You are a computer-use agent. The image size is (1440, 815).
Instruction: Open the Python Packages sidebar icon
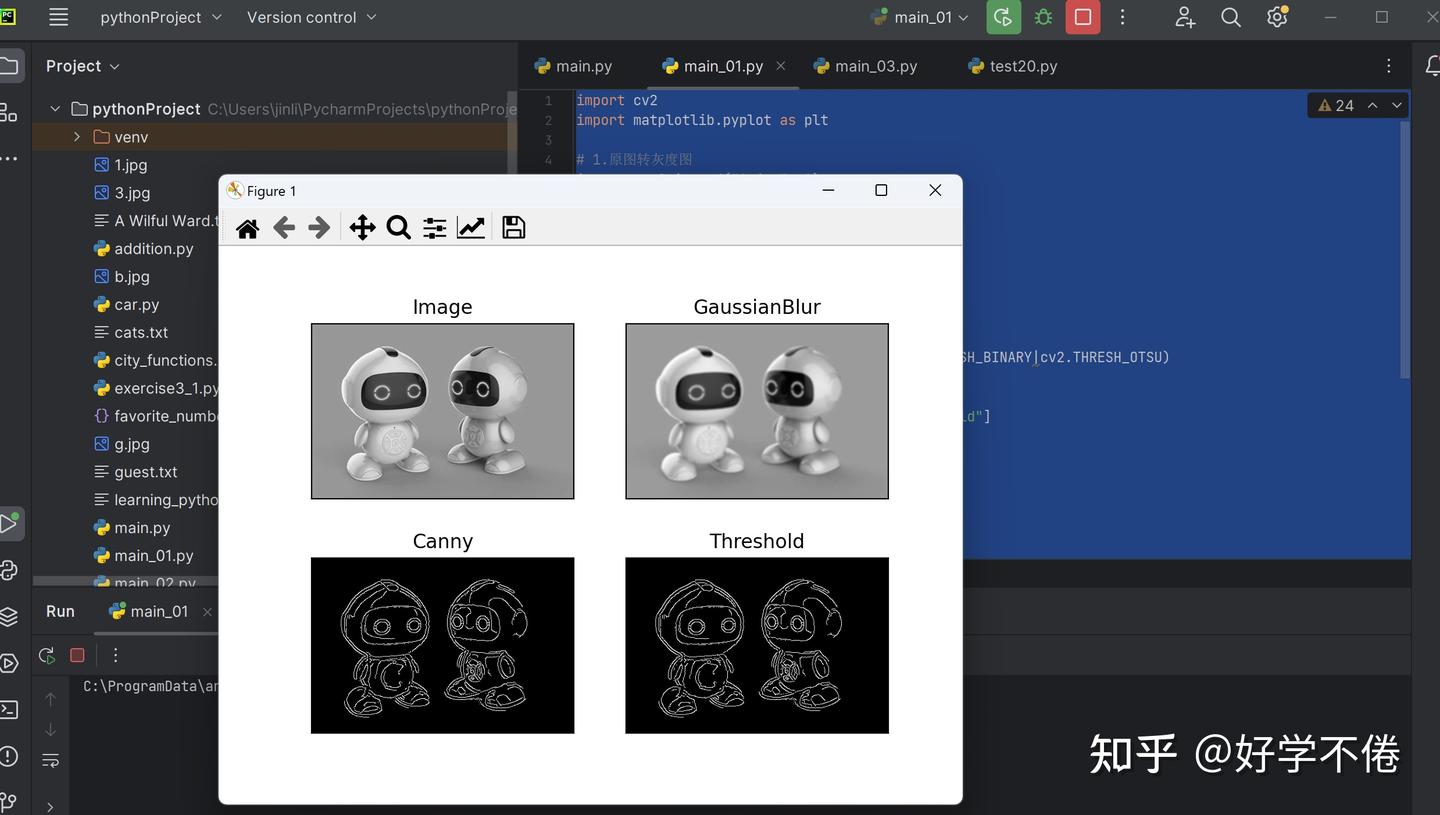pos(9,570)
